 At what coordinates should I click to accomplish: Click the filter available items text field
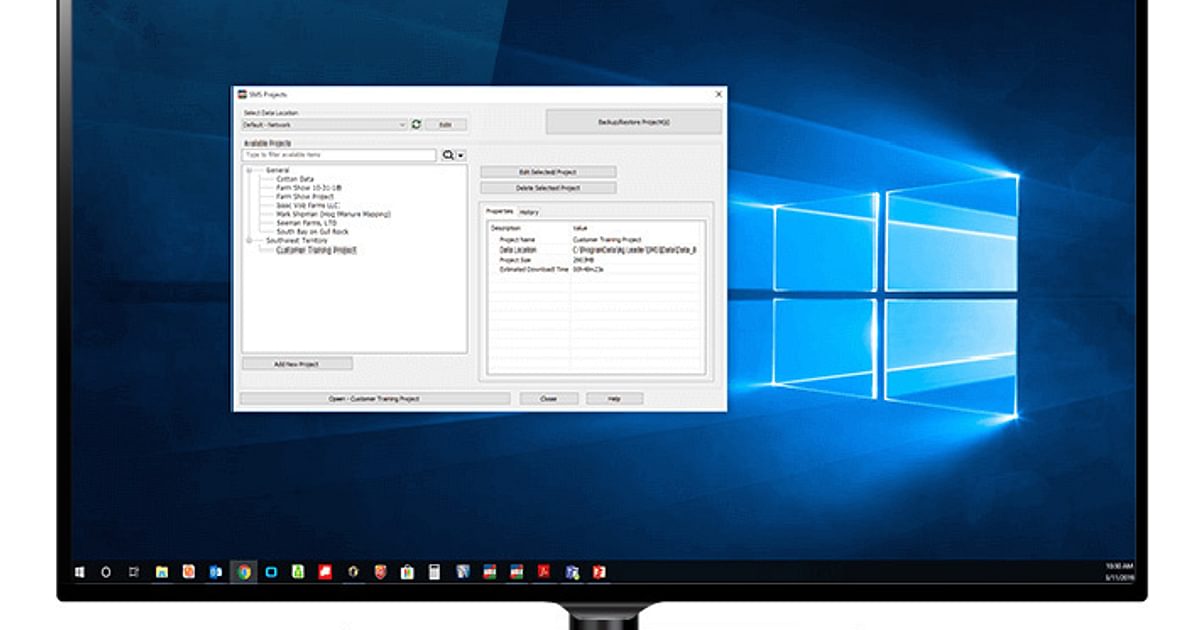tap(338, 156)
